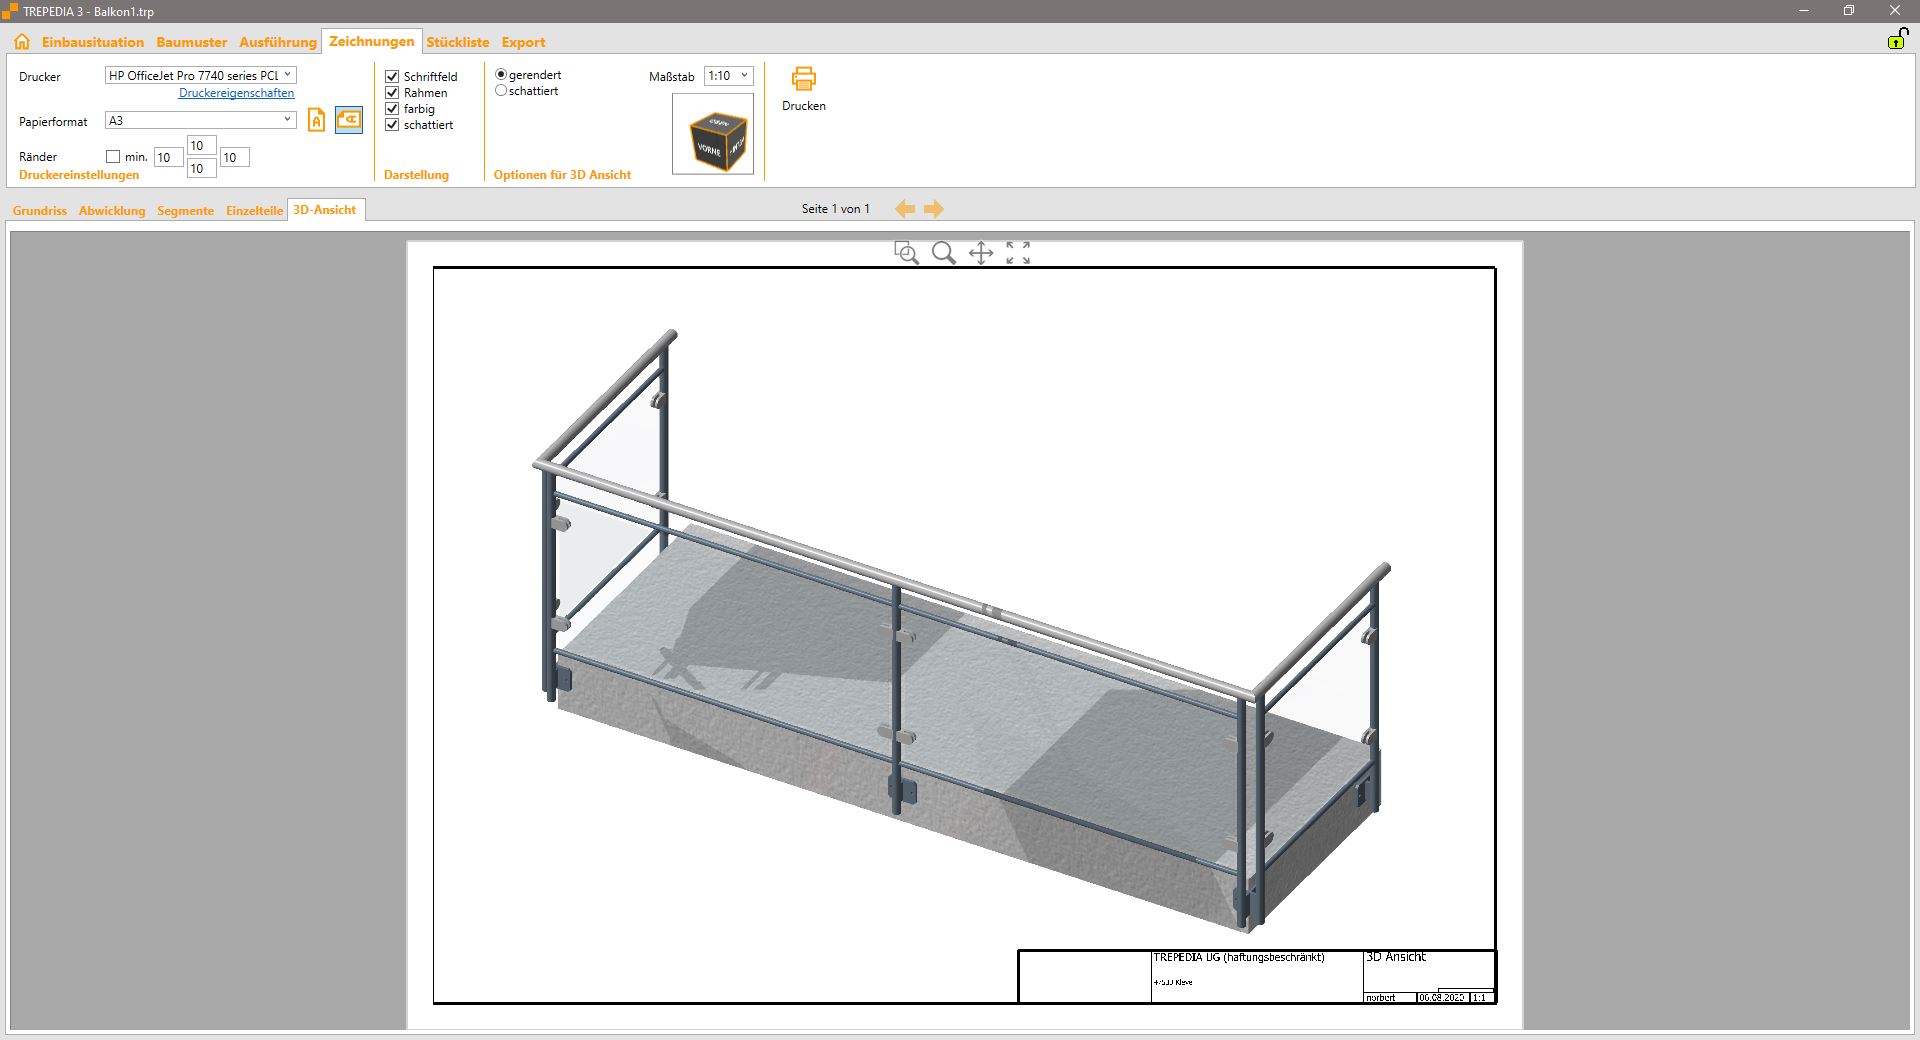
Task: Select the schattiert radio option
Action: point(501,91)
